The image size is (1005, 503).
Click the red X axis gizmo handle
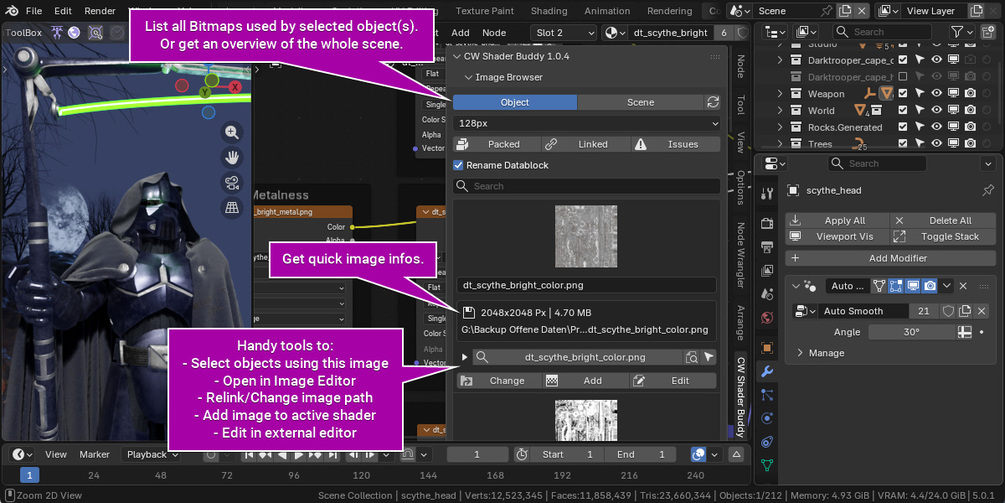(235, 87)
